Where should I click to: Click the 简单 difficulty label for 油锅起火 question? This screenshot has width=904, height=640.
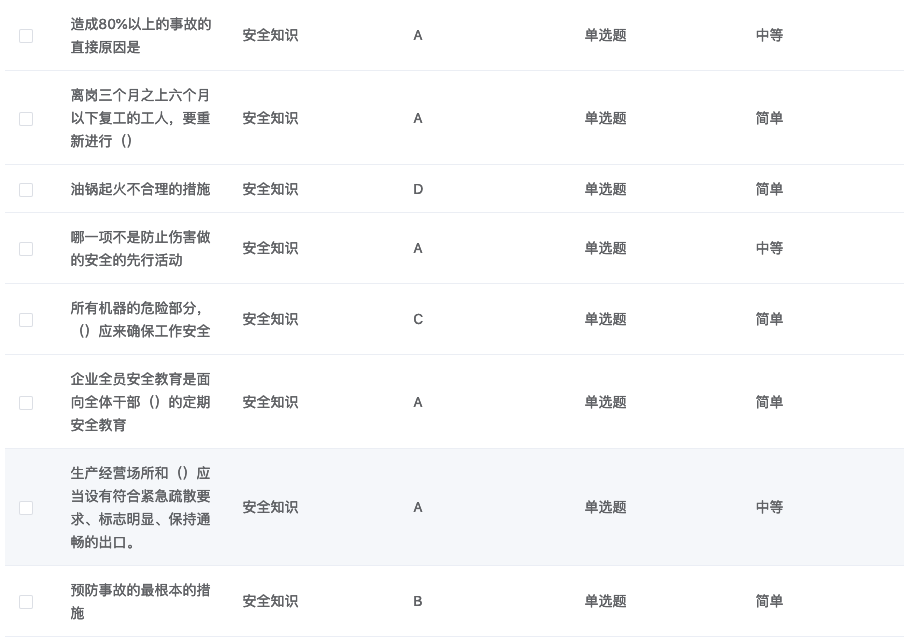point(769,189)
